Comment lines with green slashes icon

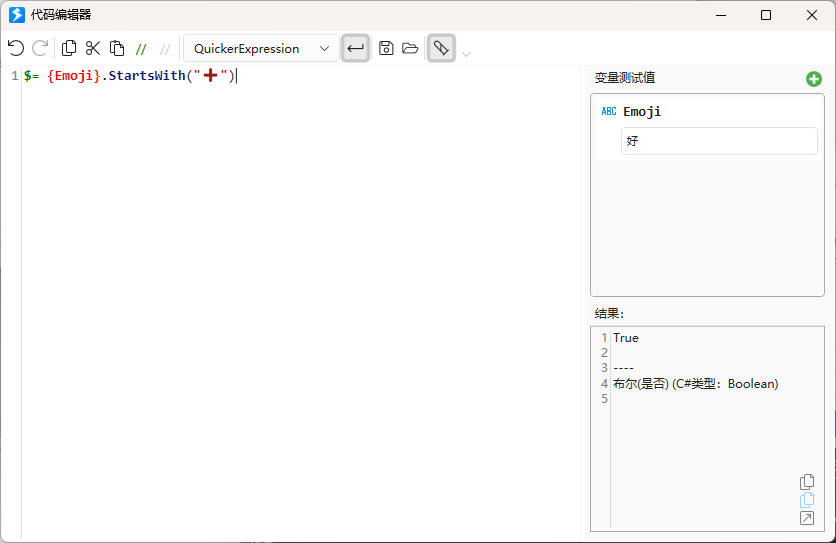coord(141,50)
